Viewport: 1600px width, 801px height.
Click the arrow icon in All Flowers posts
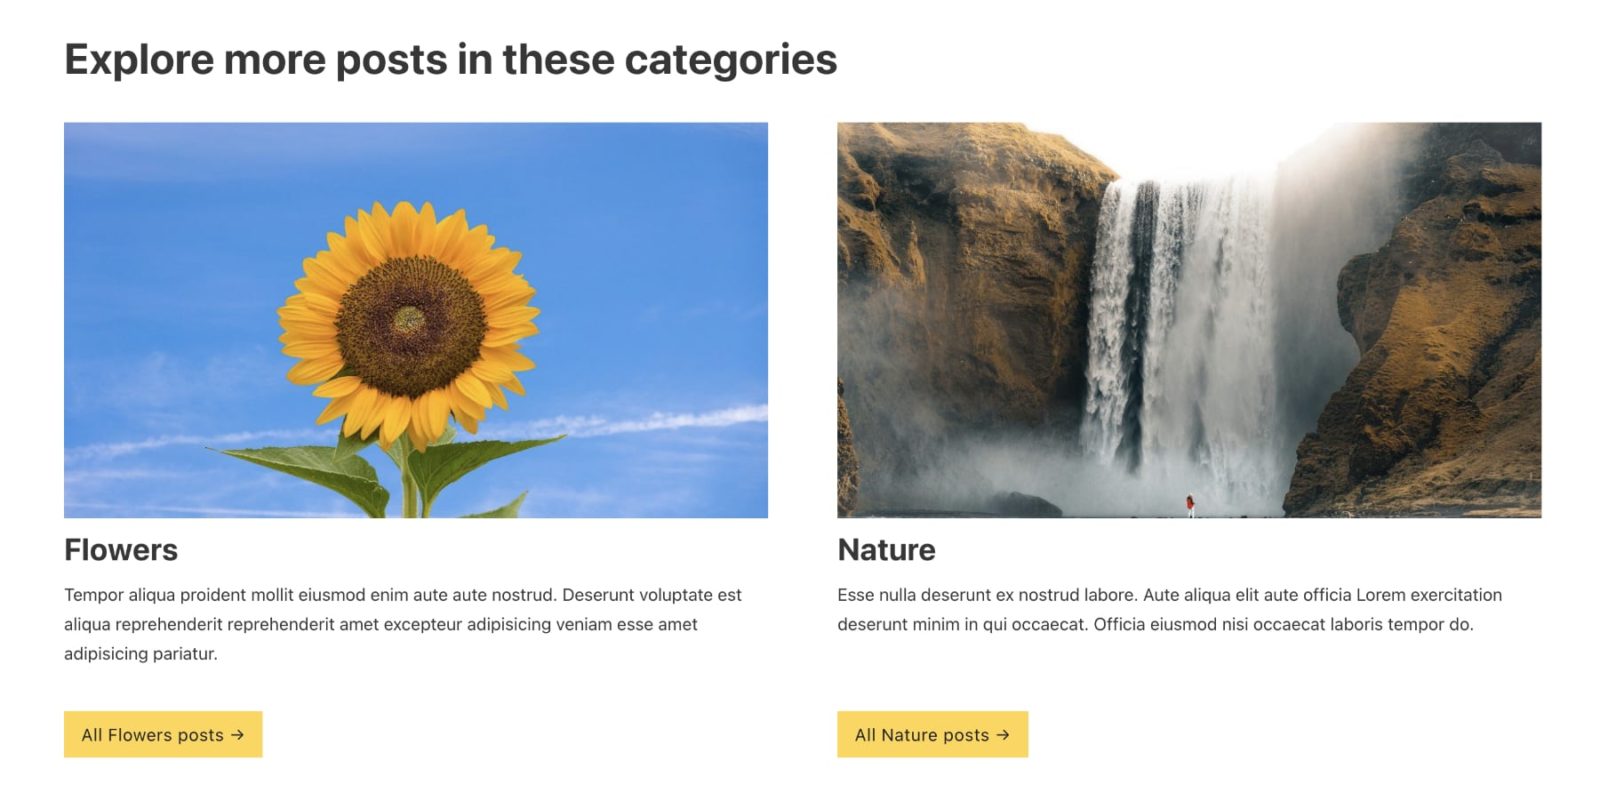point(237,735)
